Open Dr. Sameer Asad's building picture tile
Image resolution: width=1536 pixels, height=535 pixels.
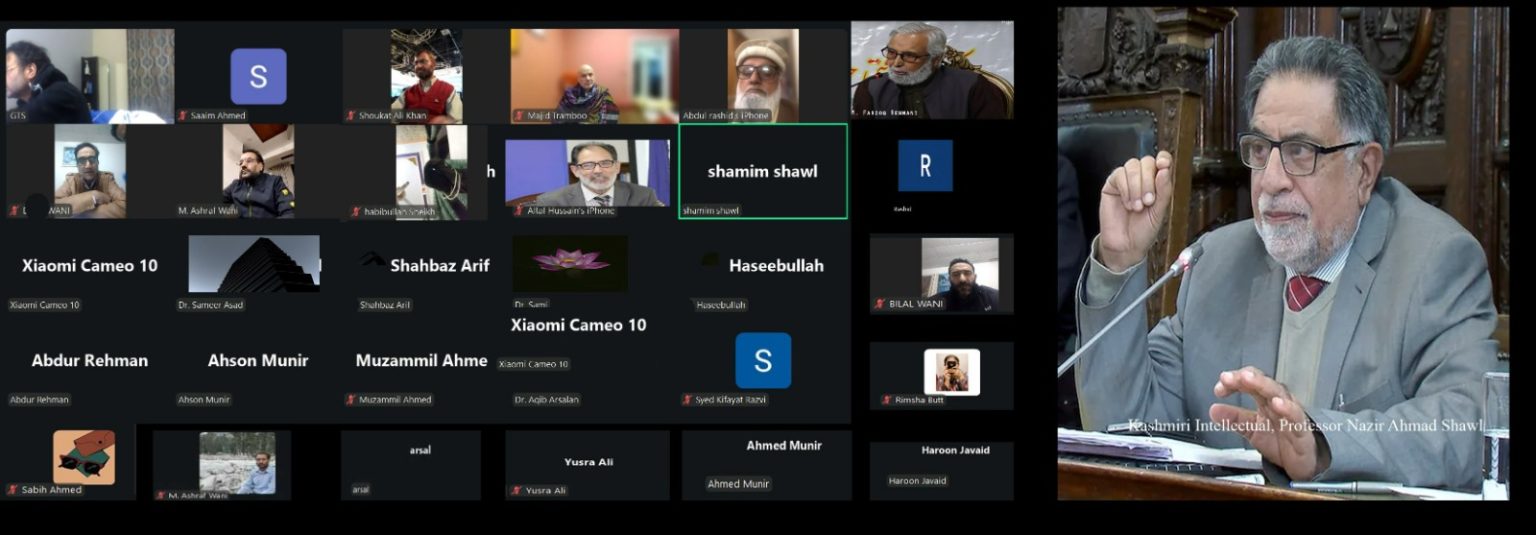(x=254, y=264)
